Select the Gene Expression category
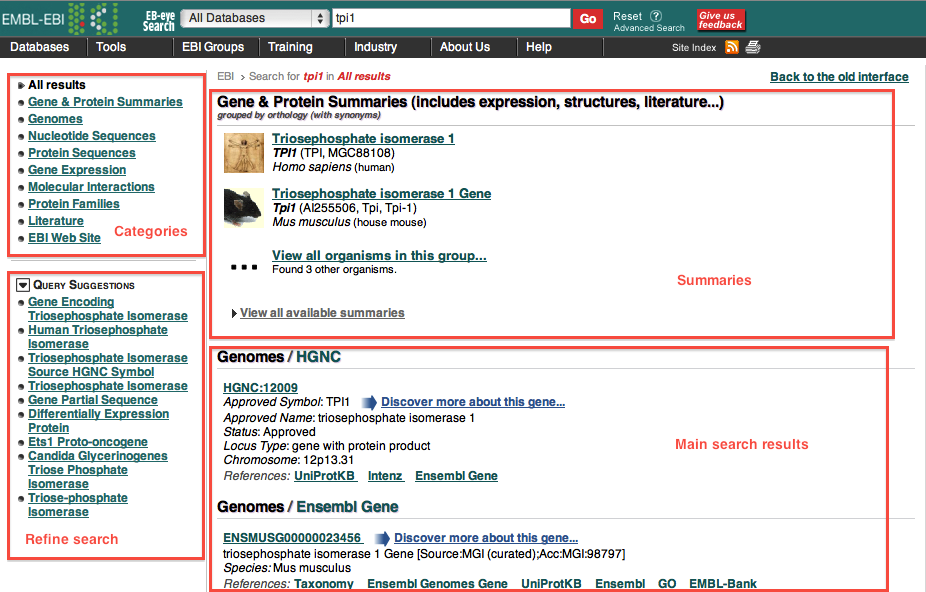The width and height of the screenshot is (926, 592). [77, 170]
